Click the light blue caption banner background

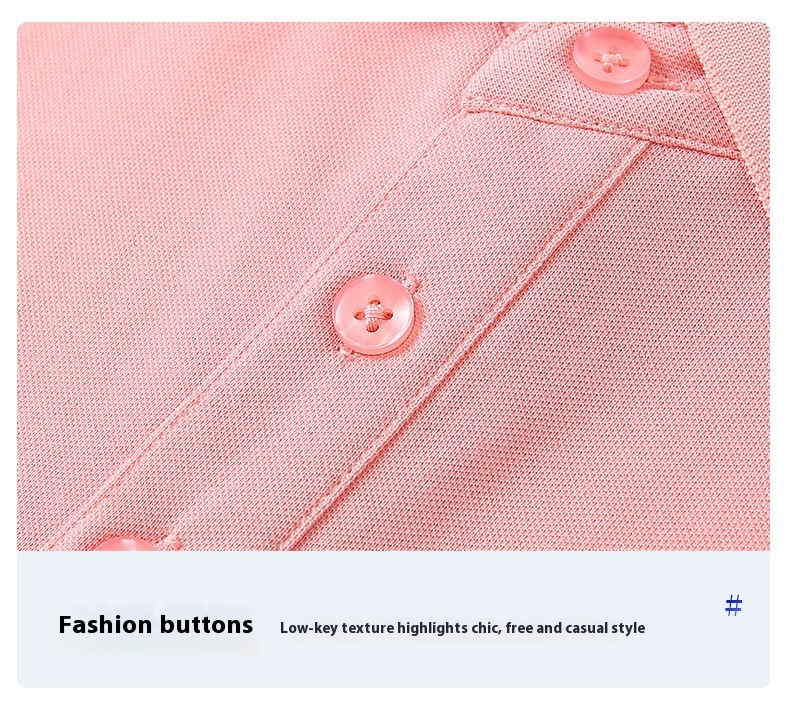[x=393, y=665]
